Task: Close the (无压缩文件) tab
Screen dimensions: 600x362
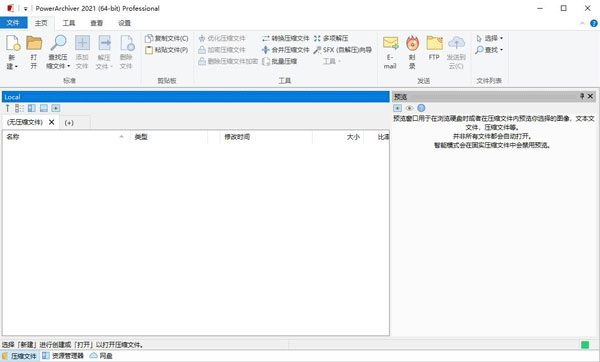Action: (52, 122)
